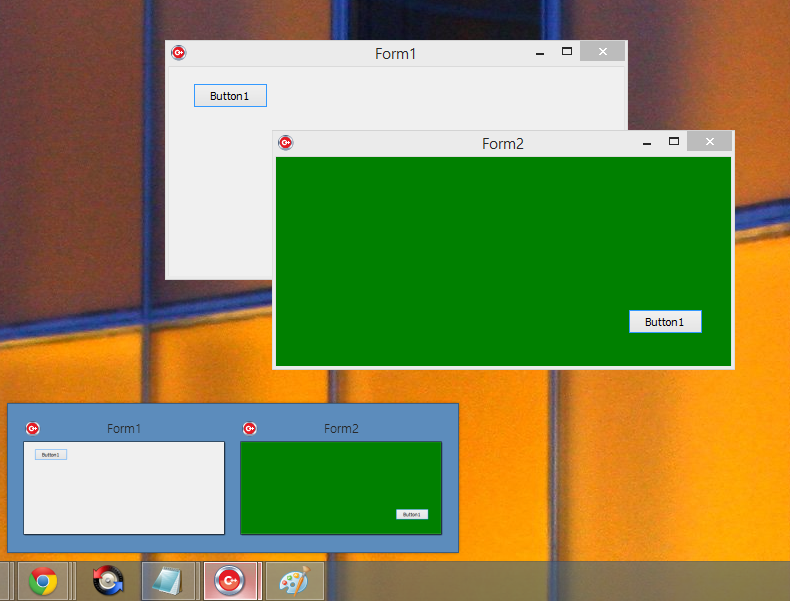Click Button1 in the Form1 window
Screen dimensions: 790x602
[230, 96]
